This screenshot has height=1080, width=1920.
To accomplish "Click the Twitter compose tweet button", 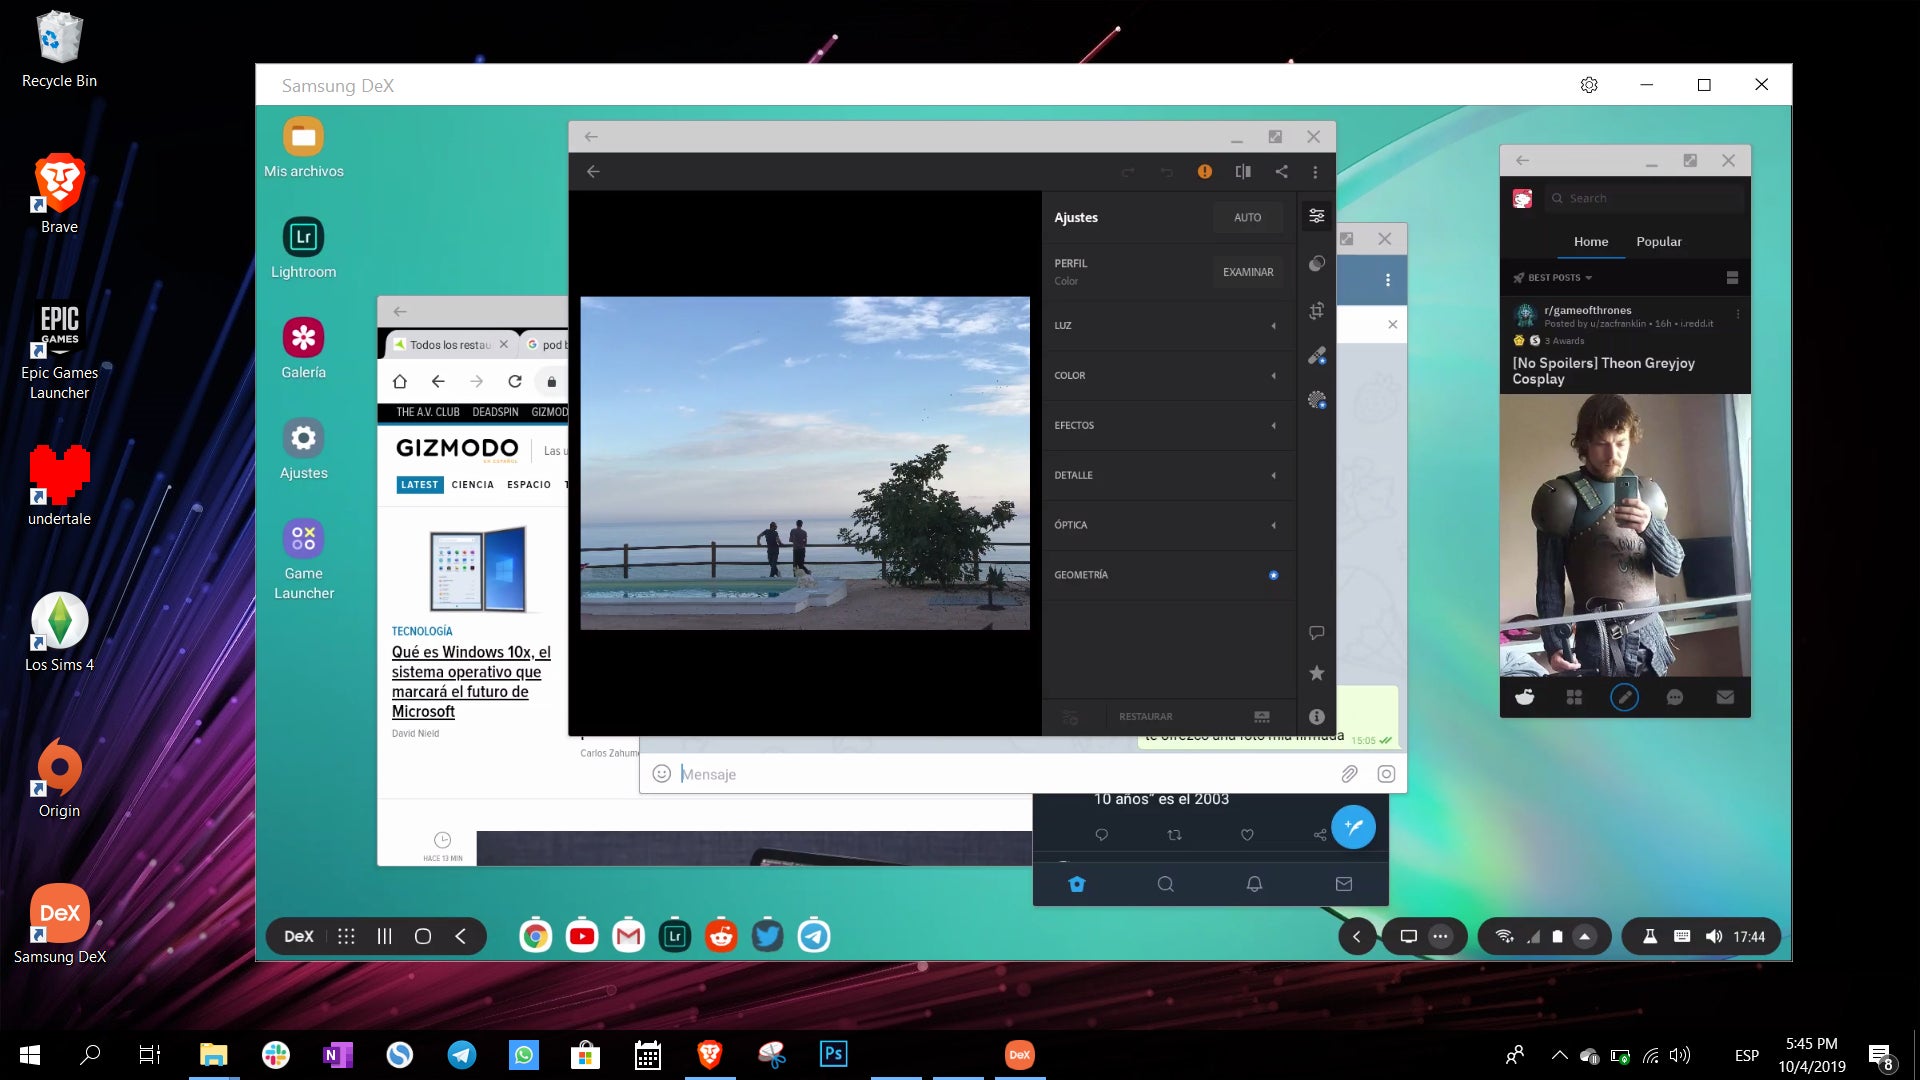I will [1353, 827].
